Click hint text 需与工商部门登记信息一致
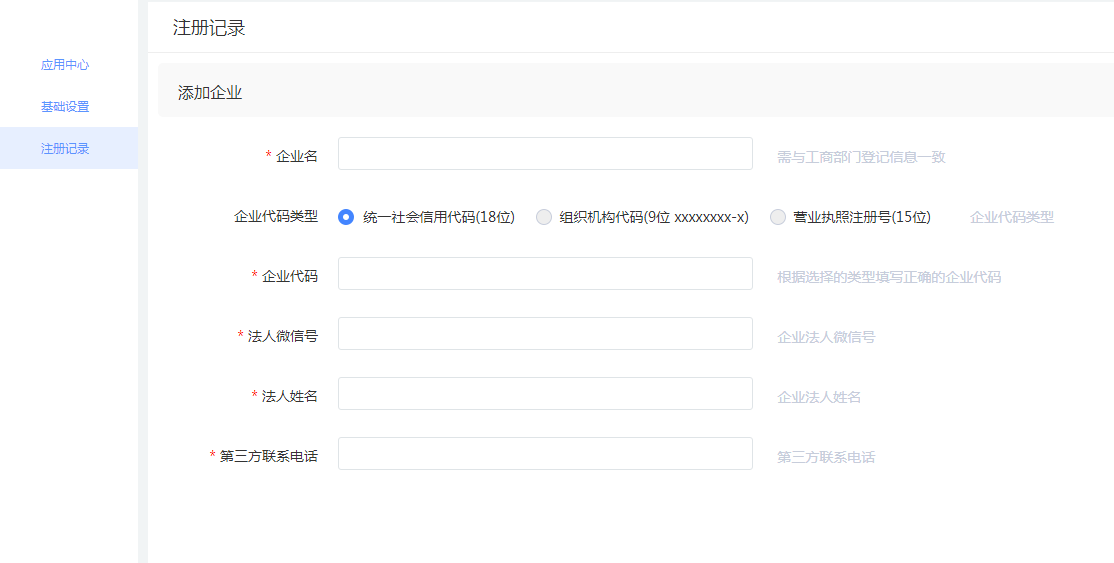1114x563 pixels. (x=861, y=157)
